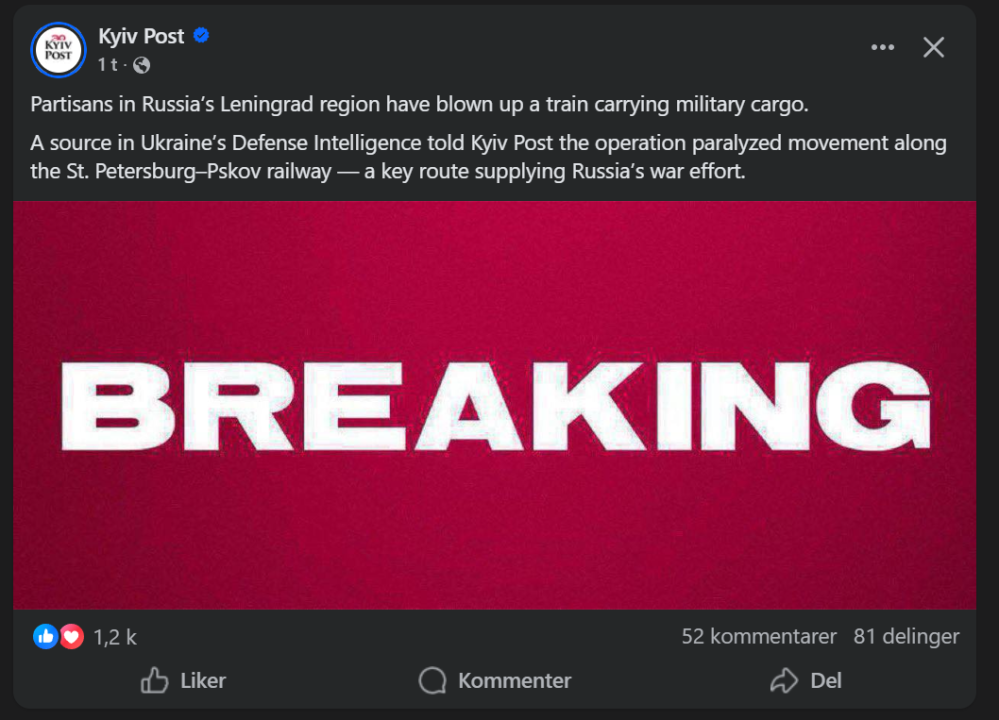Screen dimensions: 999x720
Task: Open the Kyiv Post profile picture
Action: click(59, 50)
